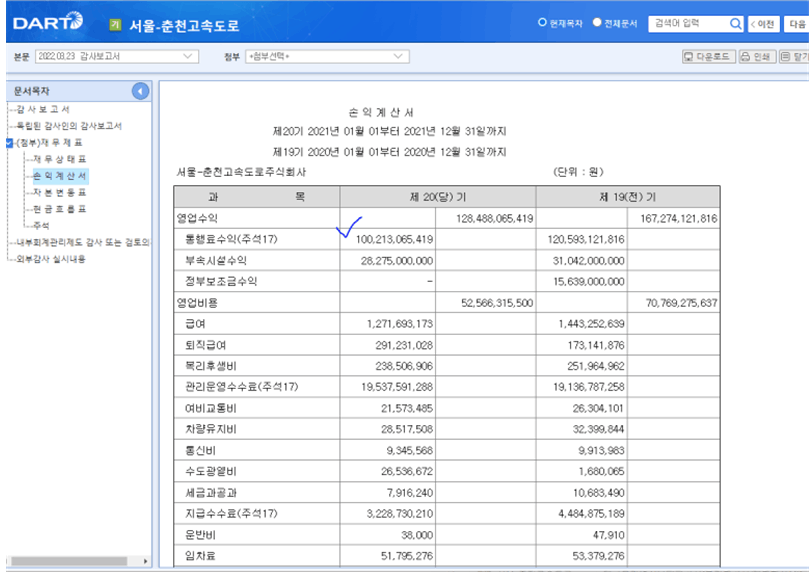Click value 128,488,065,419
The width and height of the screenshot is (809, 572).
pos(494,218)
